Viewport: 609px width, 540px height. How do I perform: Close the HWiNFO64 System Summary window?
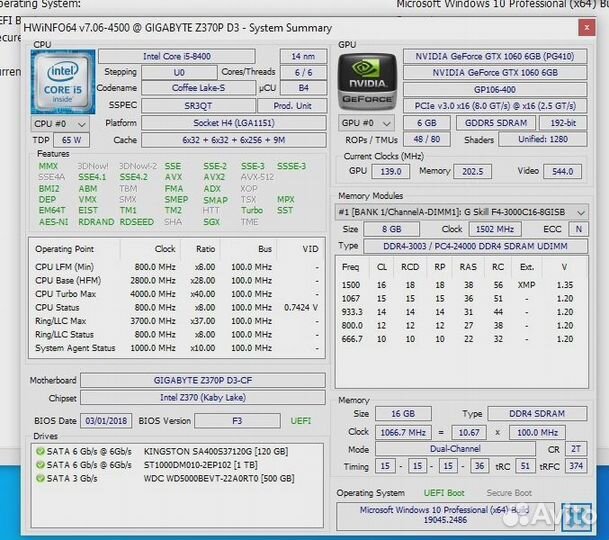(586, 28)
